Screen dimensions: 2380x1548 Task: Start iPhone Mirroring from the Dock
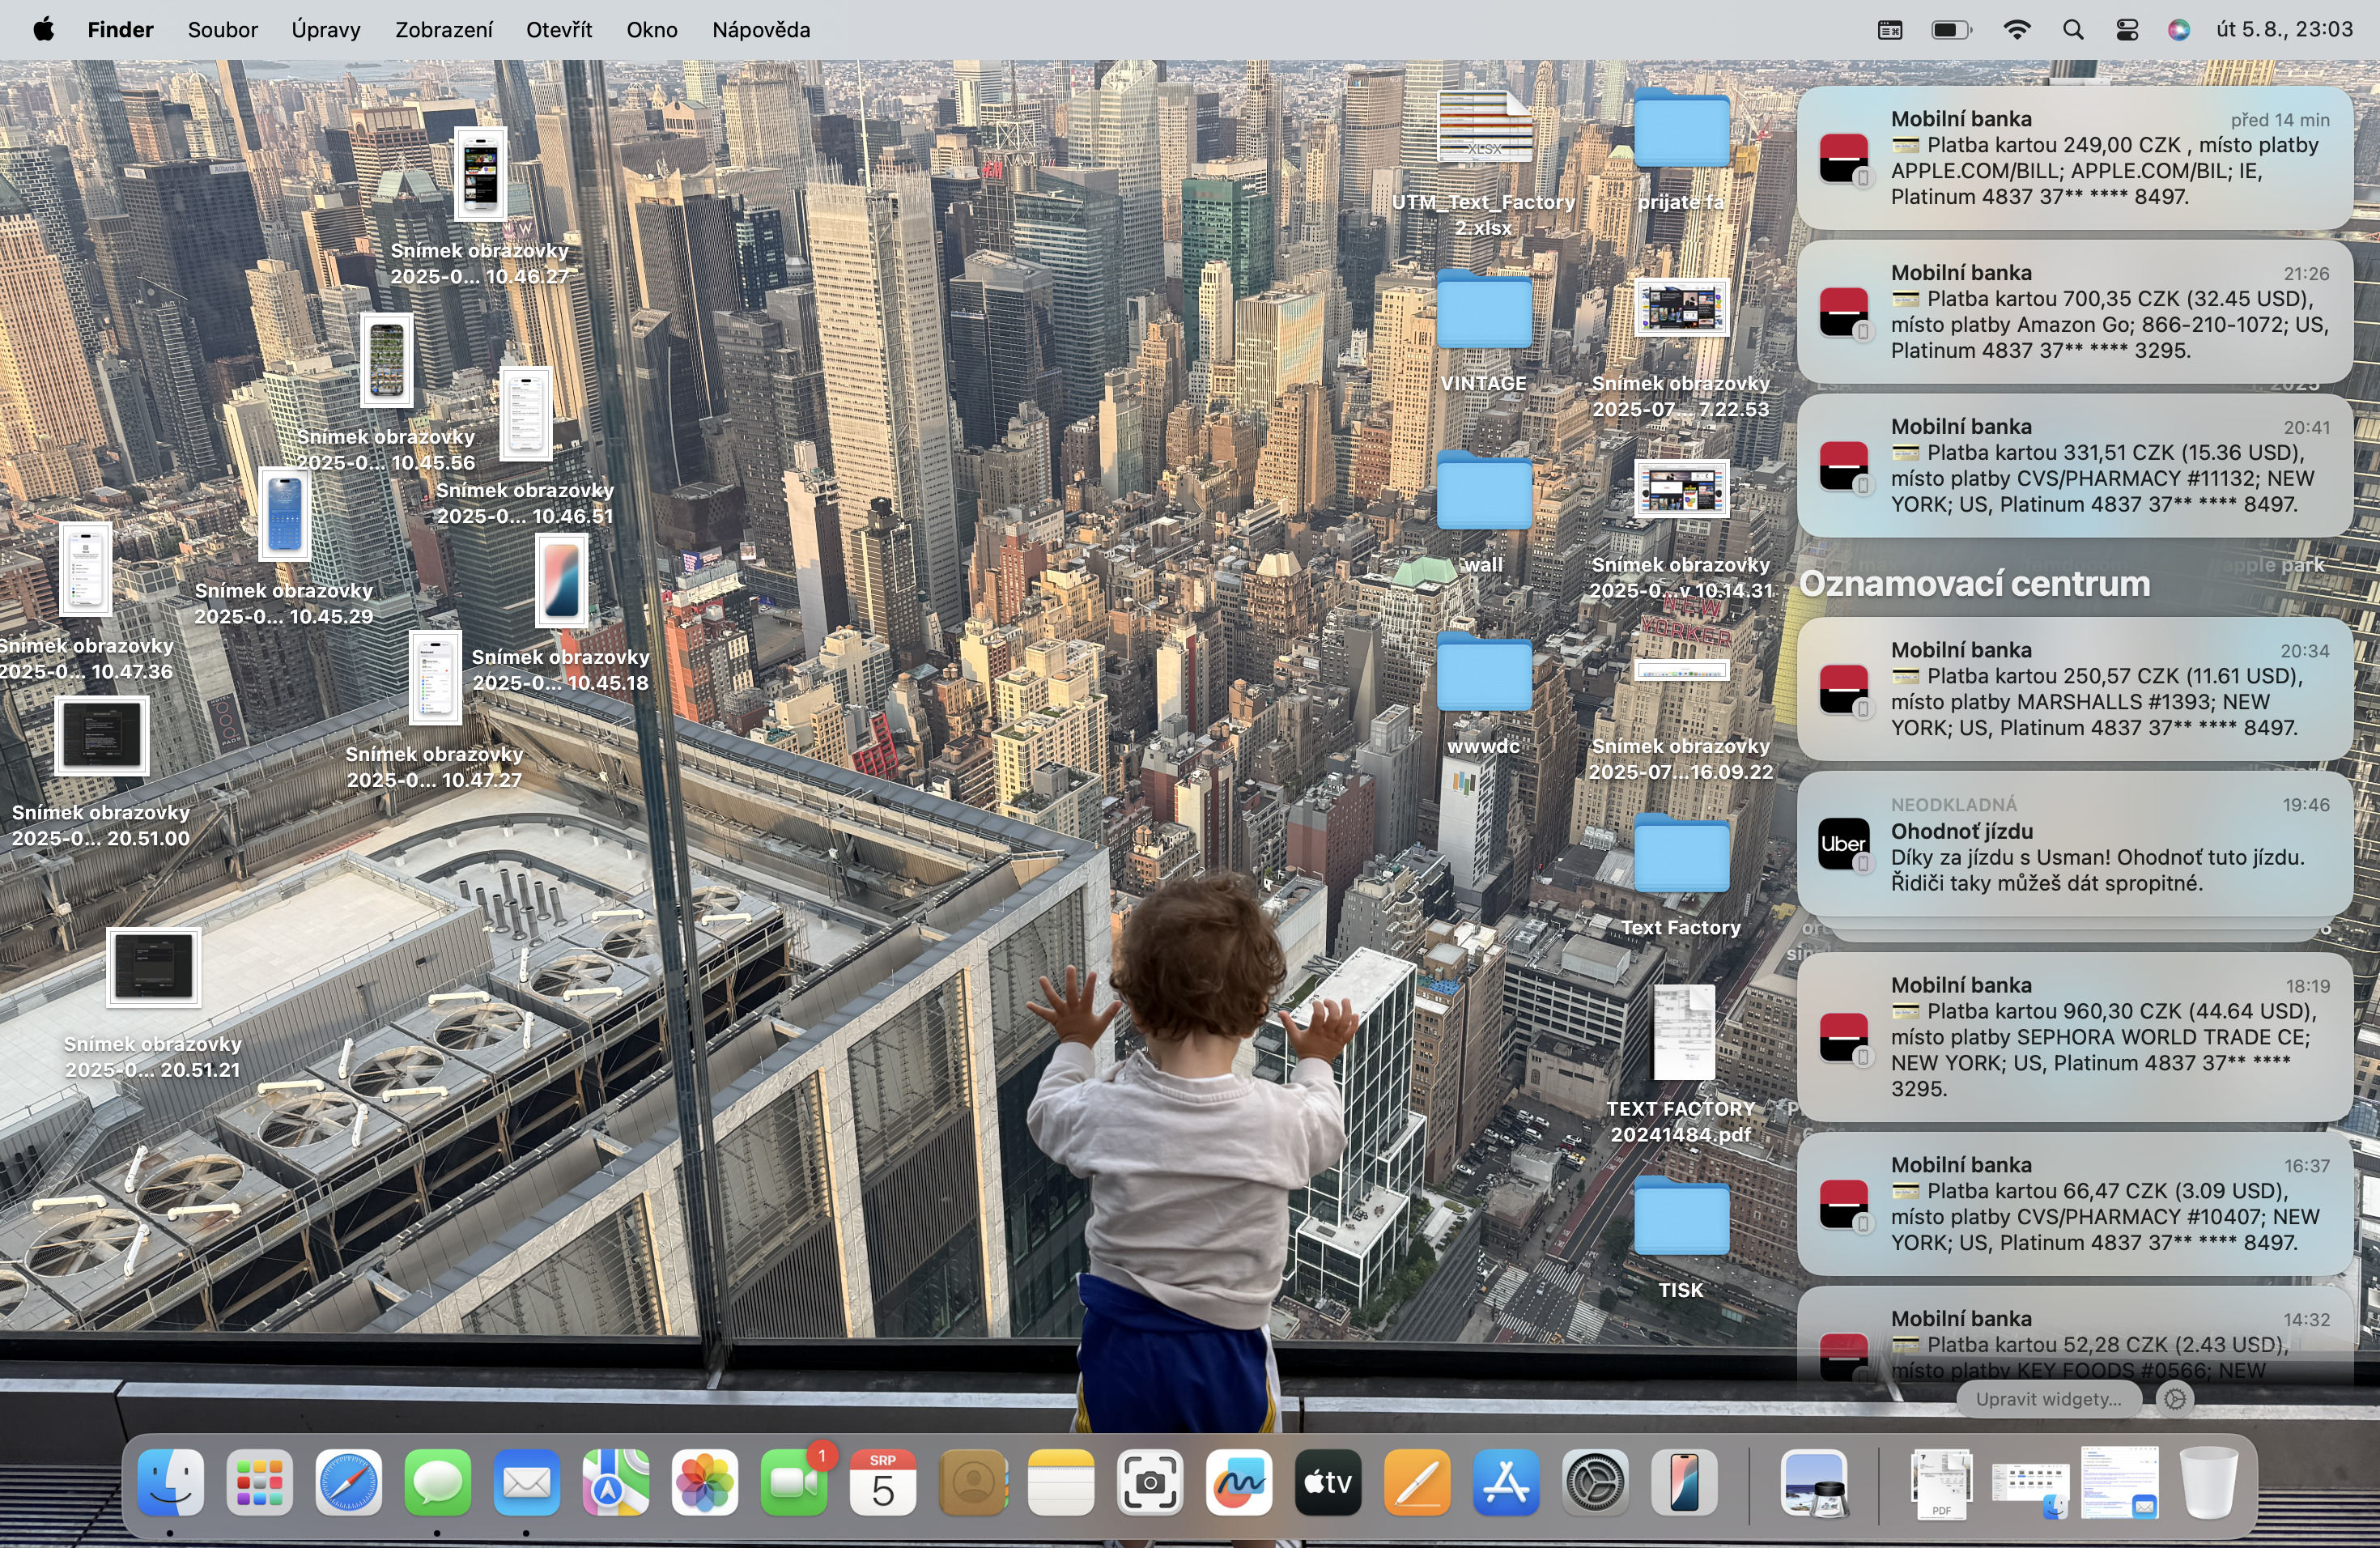tap(1683, 1484)
